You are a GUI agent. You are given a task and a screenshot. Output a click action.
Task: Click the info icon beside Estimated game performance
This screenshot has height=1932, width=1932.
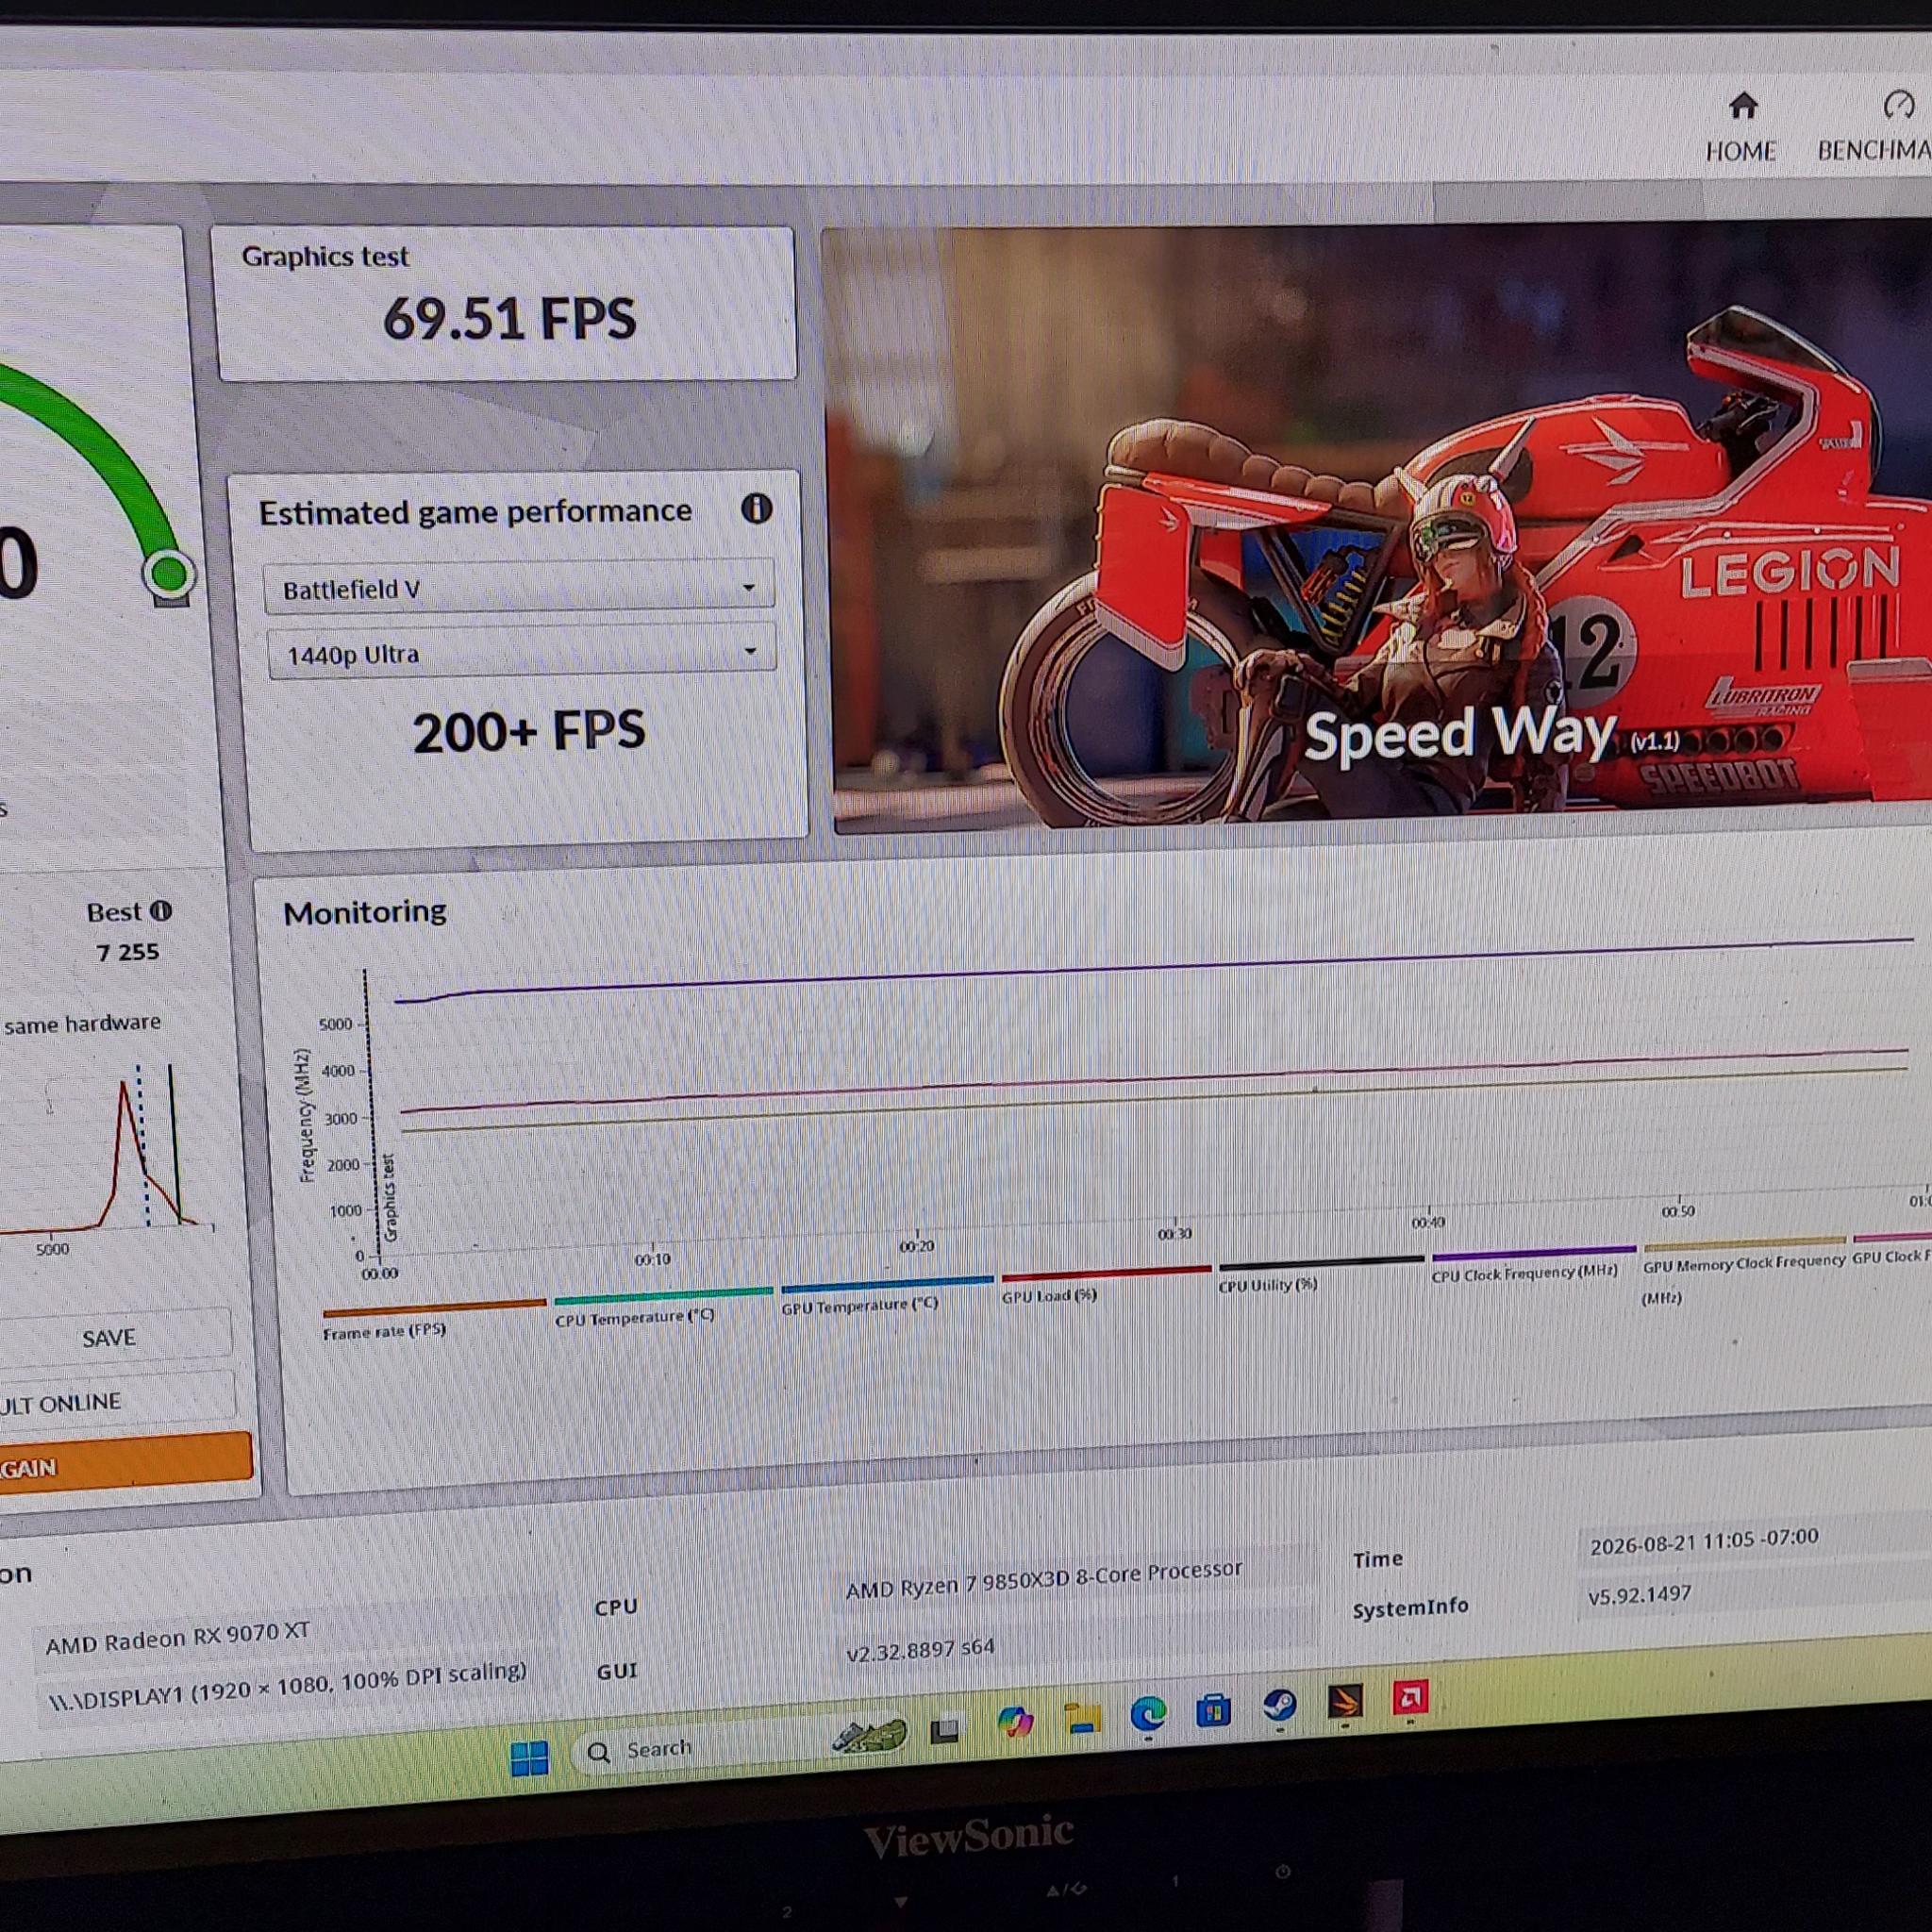(756, 509)
